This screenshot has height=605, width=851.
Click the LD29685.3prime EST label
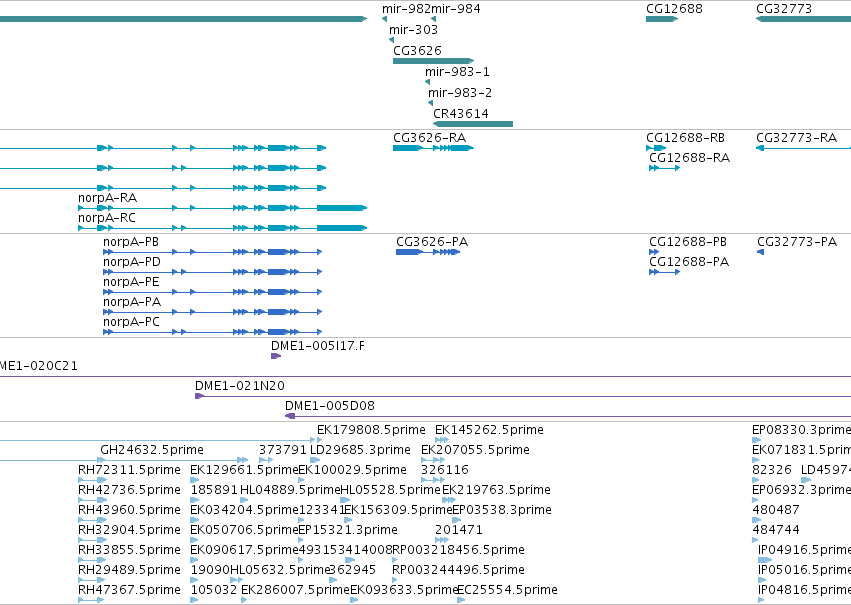tap(360, 450)
